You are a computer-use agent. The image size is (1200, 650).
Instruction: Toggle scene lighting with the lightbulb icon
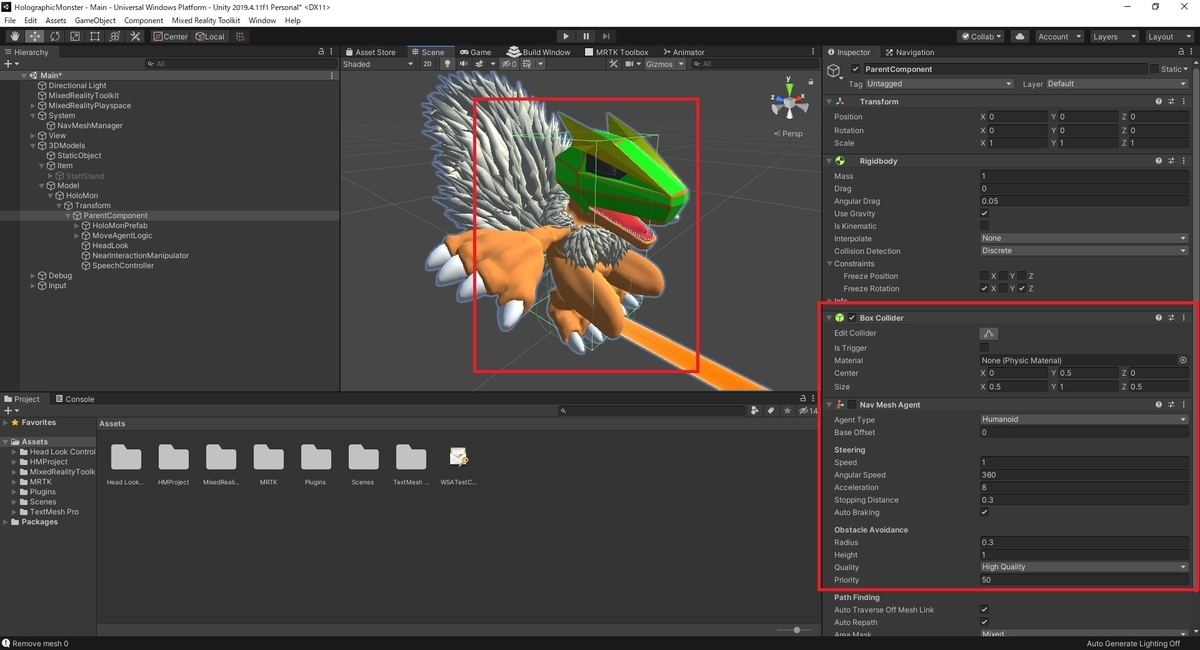[x=448, y=64]
